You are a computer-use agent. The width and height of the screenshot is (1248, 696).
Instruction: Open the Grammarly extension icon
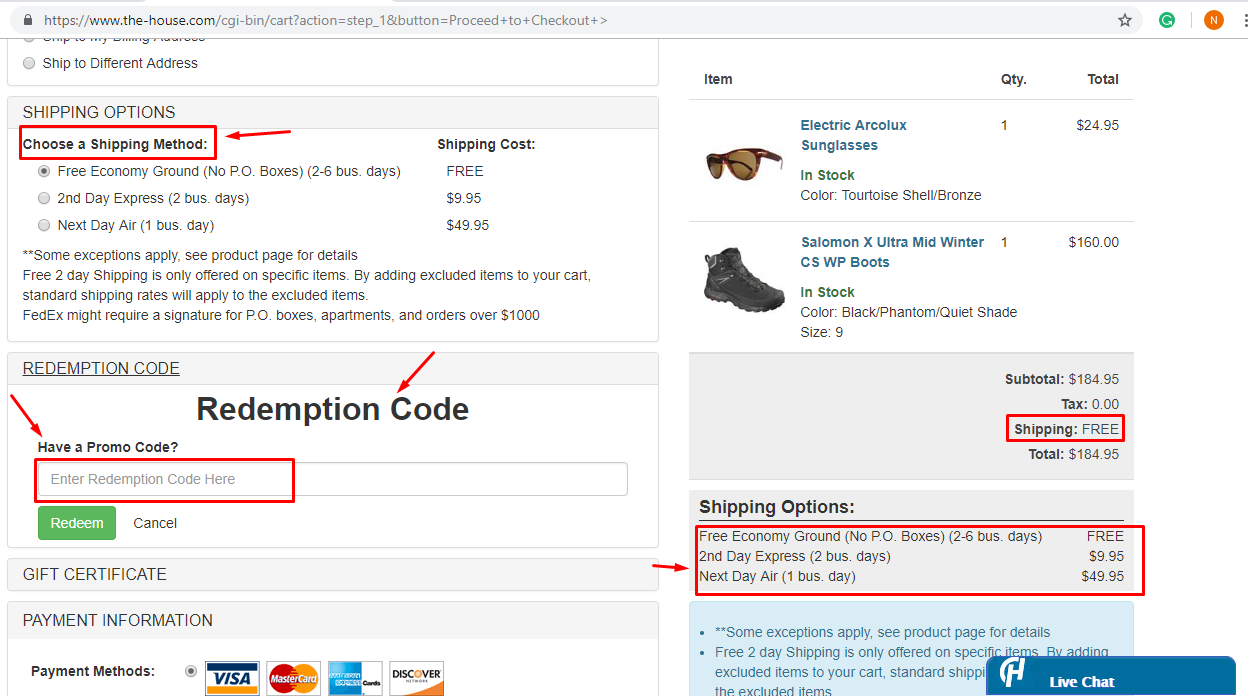click(x=1167, y=20)
